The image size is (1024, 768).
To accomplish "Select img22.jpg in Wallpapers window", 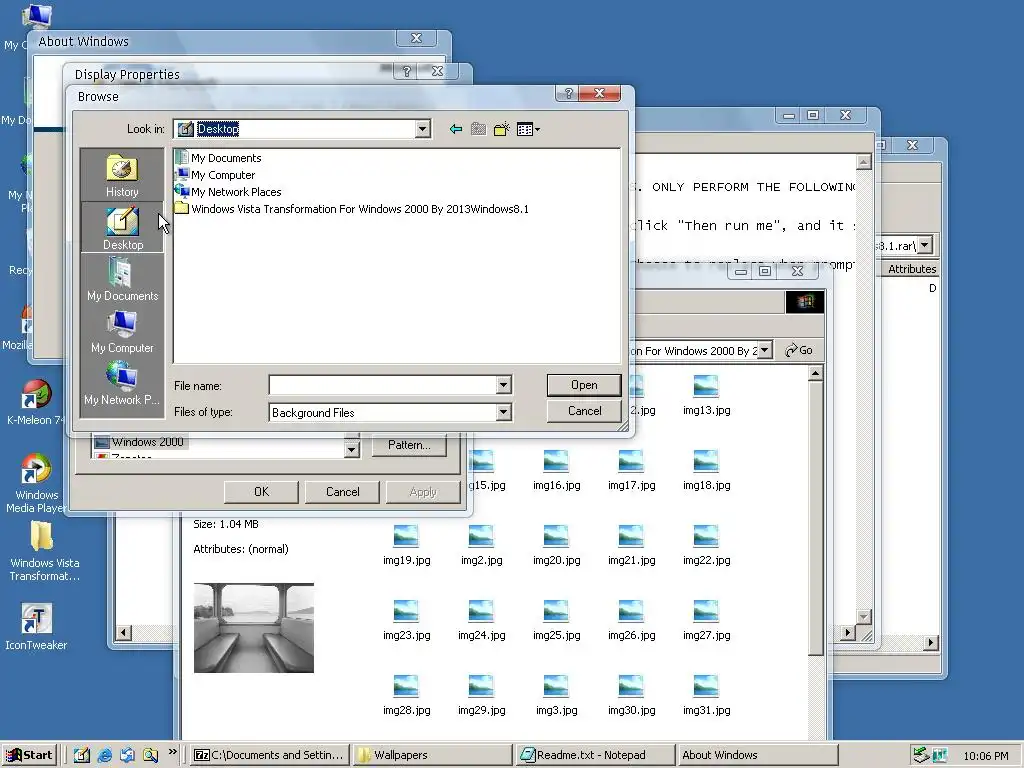I will (x=706, y=545).
